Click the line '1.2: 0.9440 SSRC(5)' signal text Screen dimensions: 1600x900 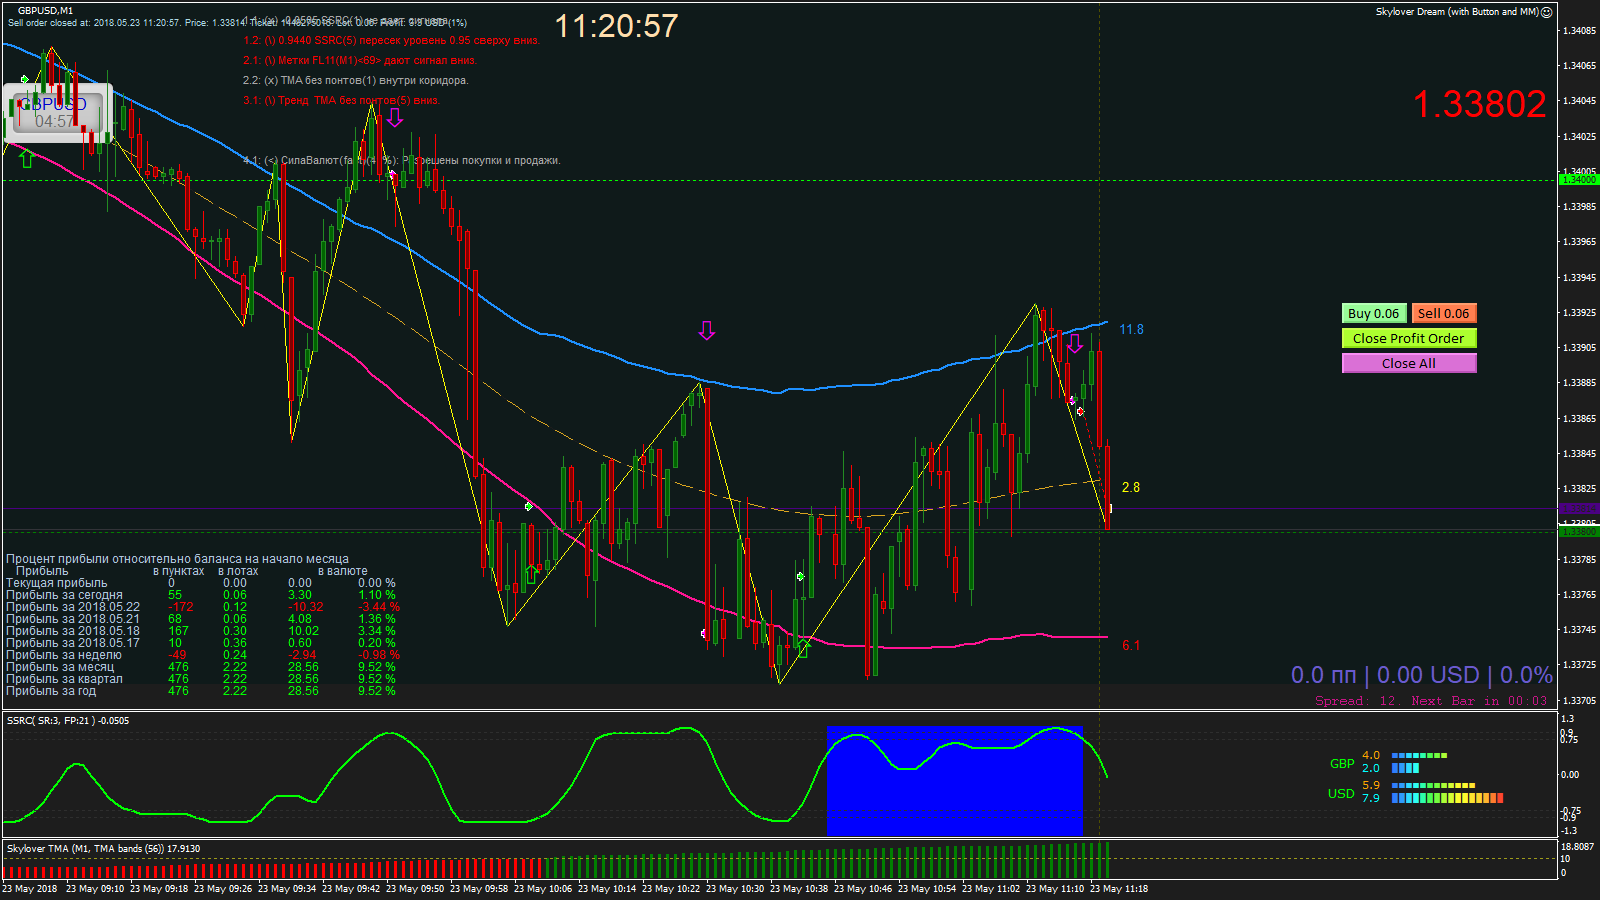[x=391, y=40]
